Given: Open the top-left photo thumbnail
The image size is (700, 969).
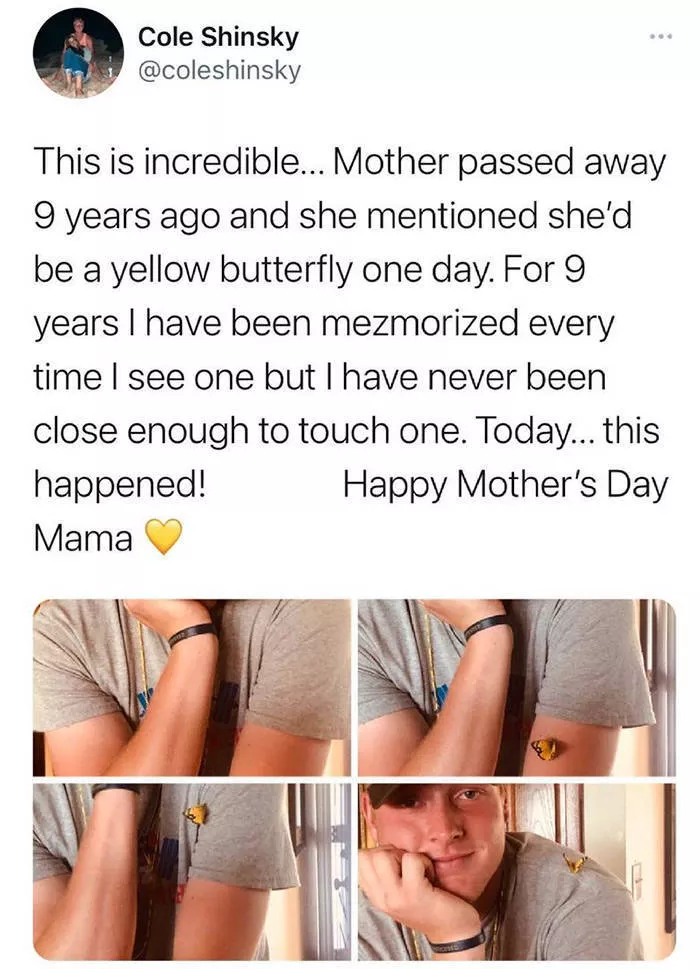Looking at the screenshot, I should point(191,687).
